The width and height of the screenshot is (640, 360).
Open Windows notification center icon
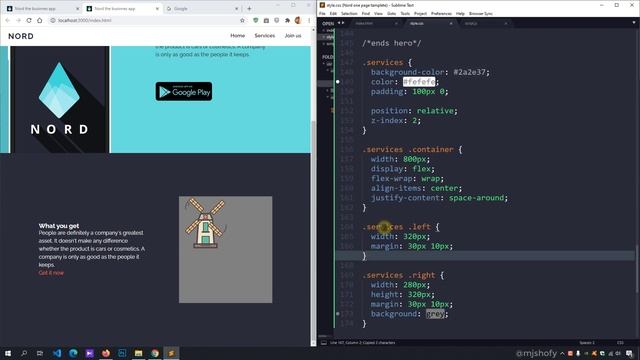click(629, 353)
